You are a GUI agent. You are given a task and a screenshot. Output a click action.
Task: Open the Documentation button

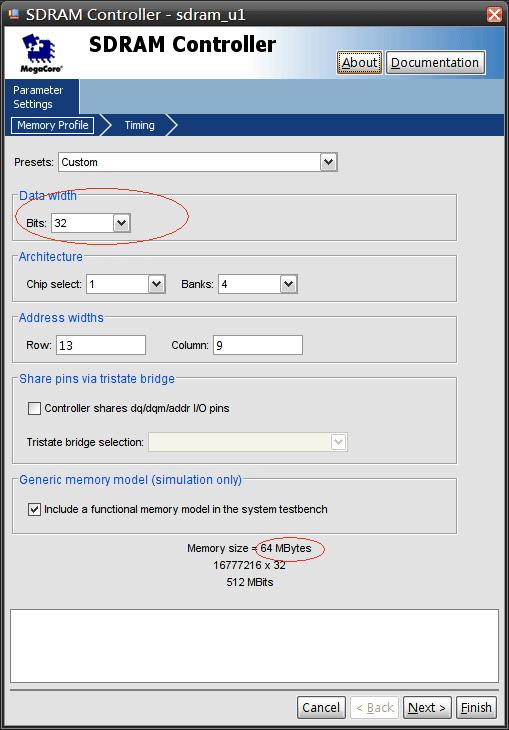tap(435, 62)
